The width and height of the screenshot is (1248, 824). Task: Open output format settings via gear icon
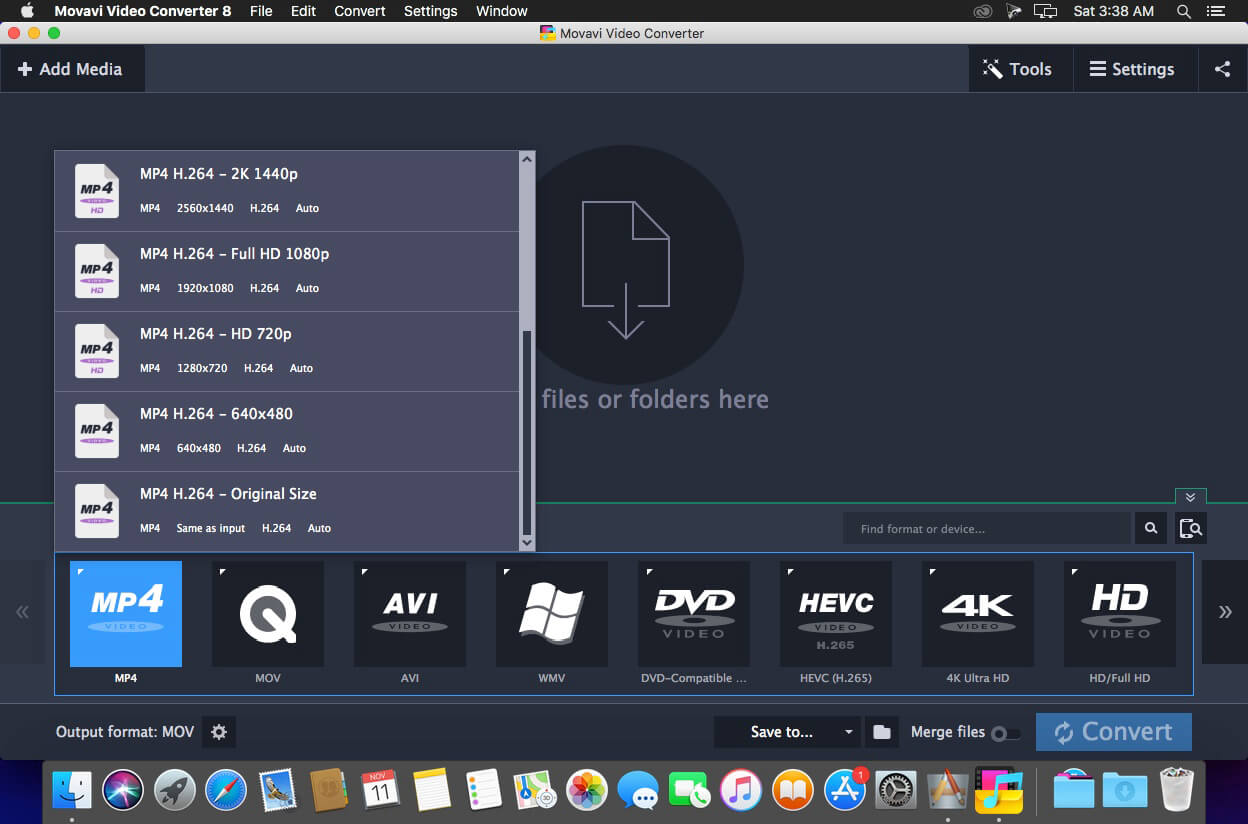(218, 731)
